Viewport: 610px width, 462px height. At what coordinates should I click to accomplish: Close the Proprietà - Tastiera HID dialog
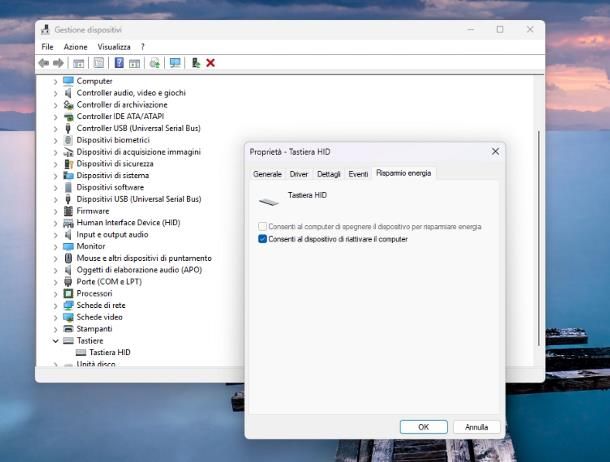click(x=495, y=151)
